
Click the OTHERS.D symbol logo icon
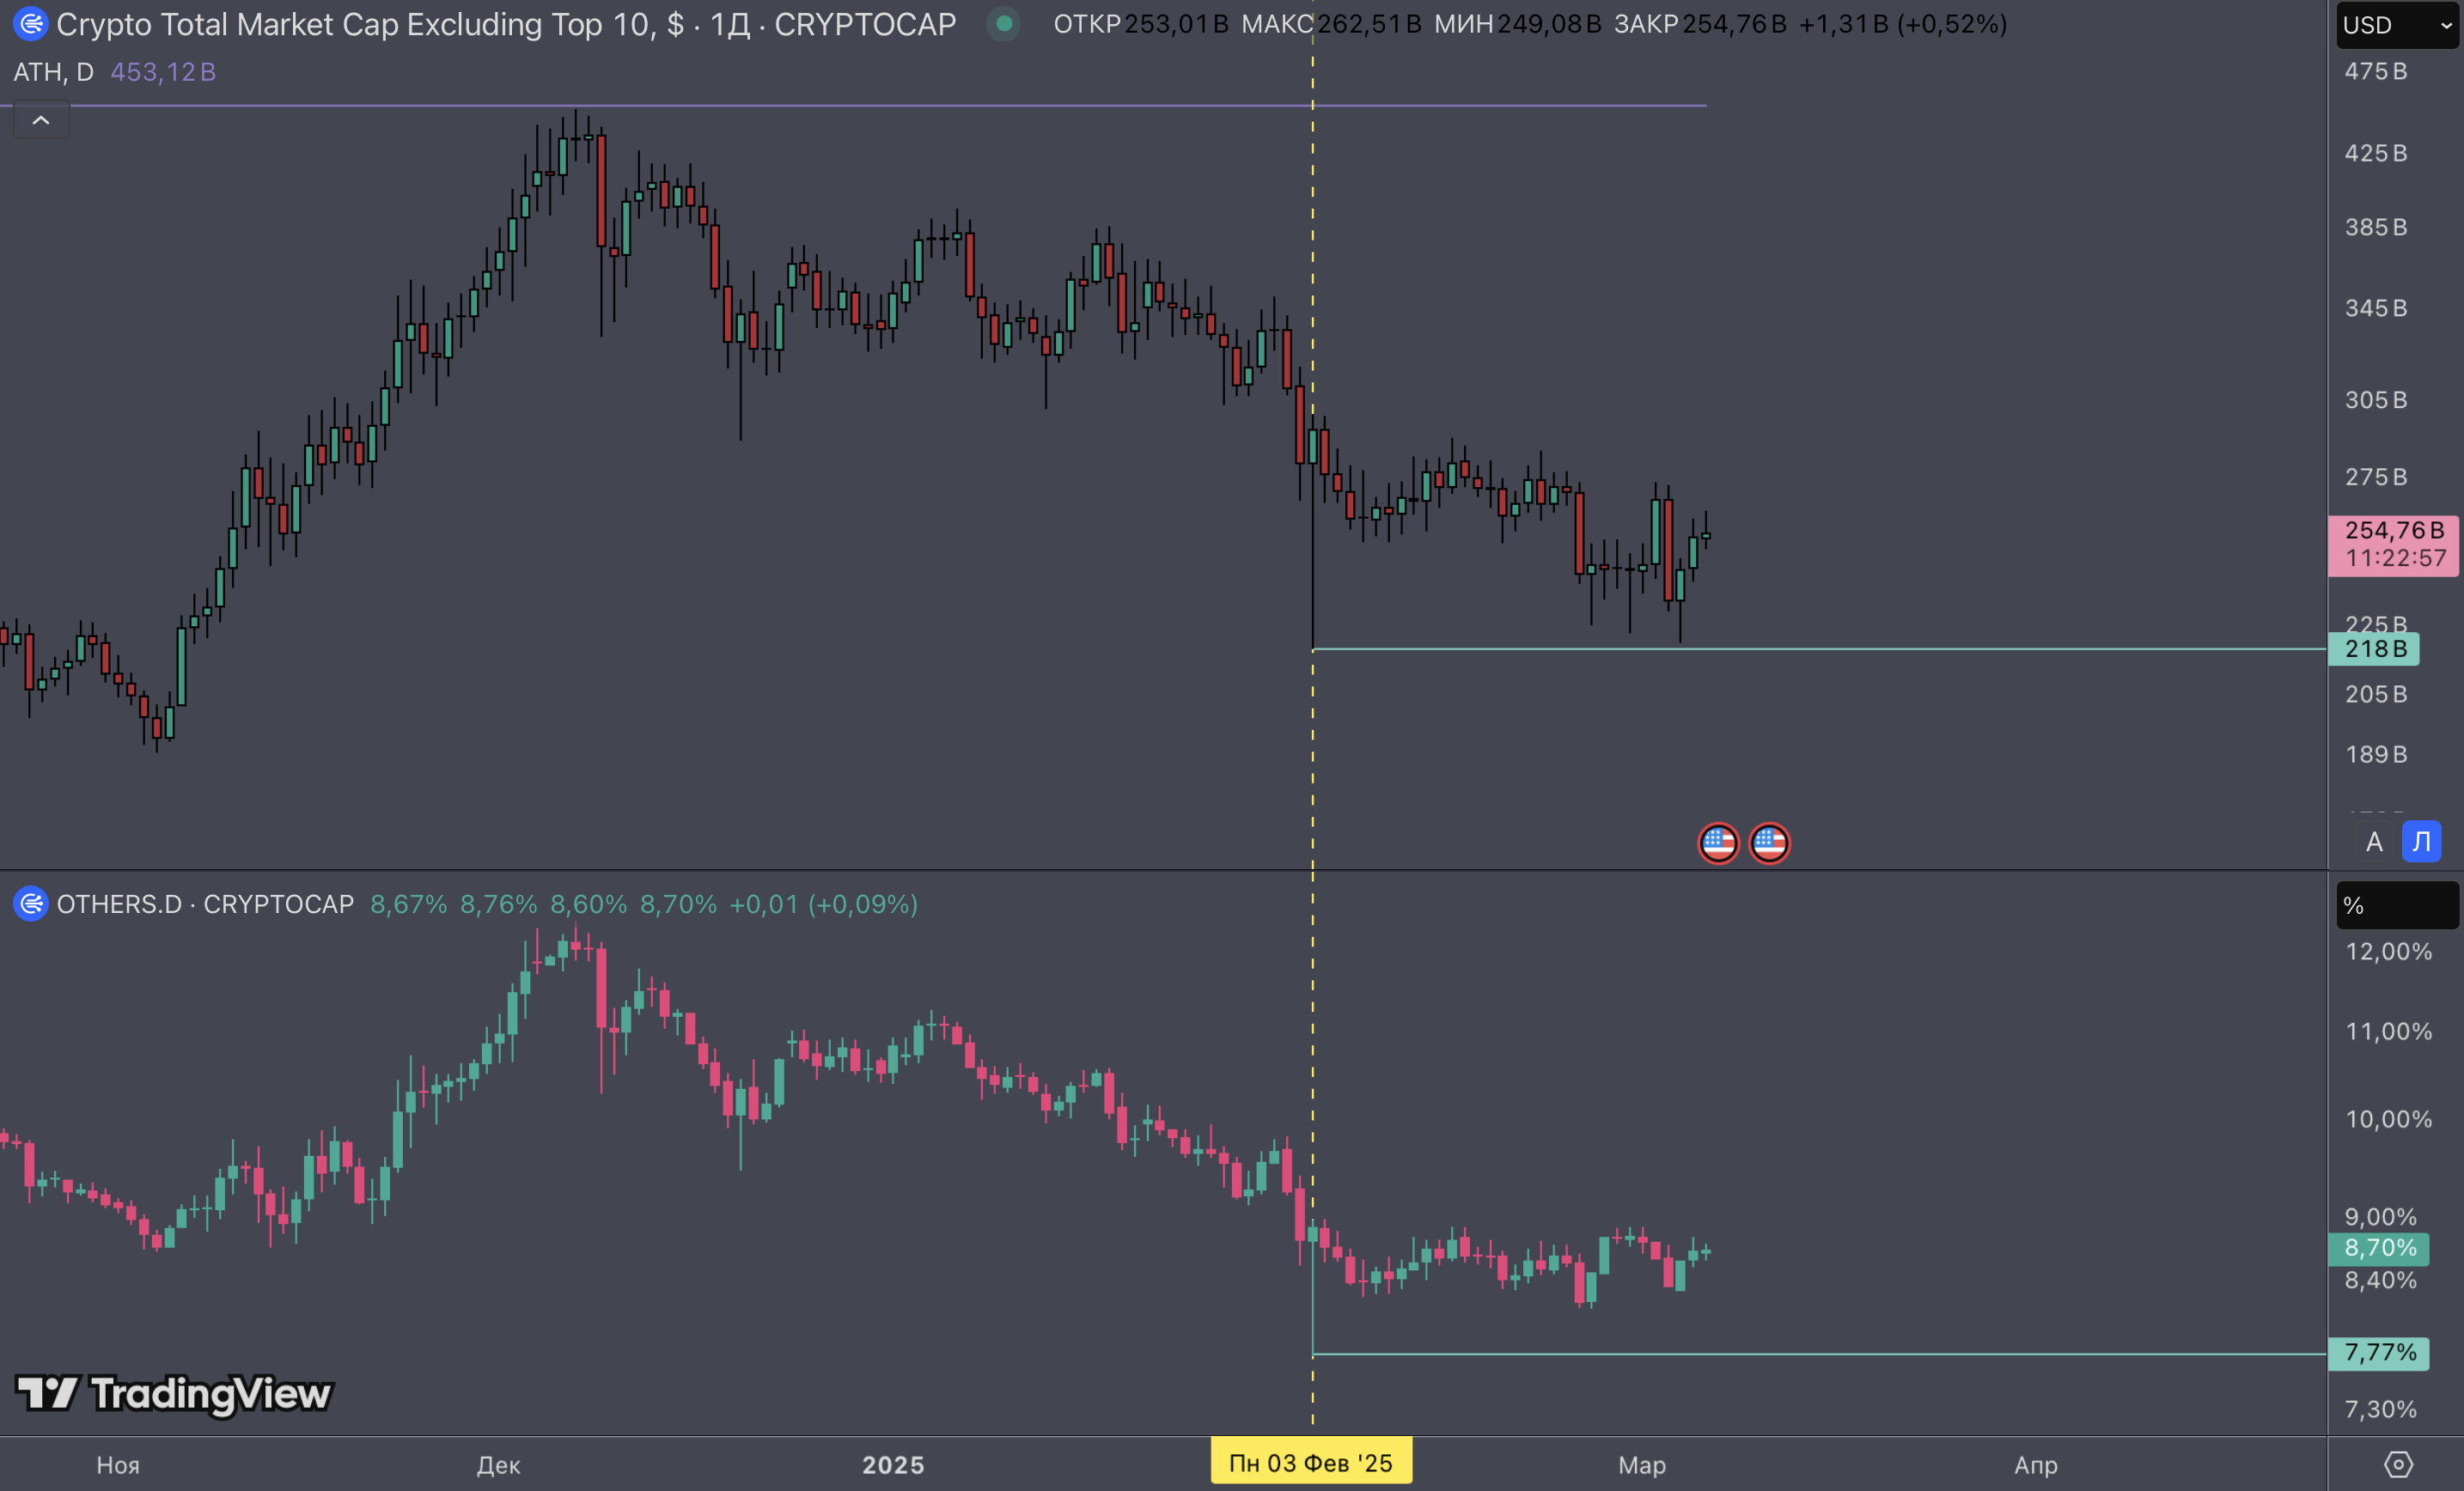31,904
